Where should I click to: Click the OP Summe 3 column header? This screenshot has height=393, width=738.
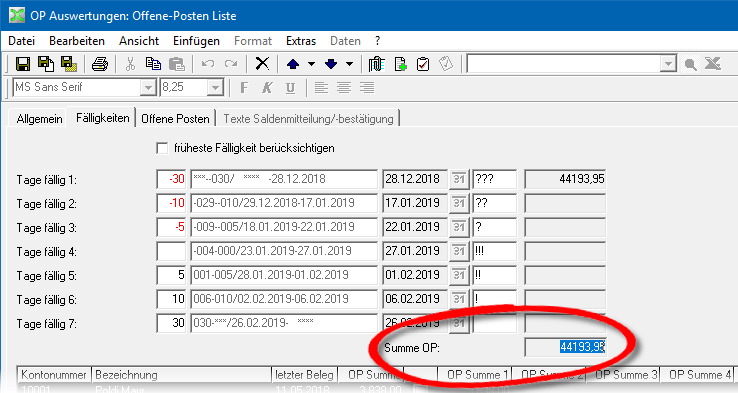pyautogui.click(x=623, y=375)
